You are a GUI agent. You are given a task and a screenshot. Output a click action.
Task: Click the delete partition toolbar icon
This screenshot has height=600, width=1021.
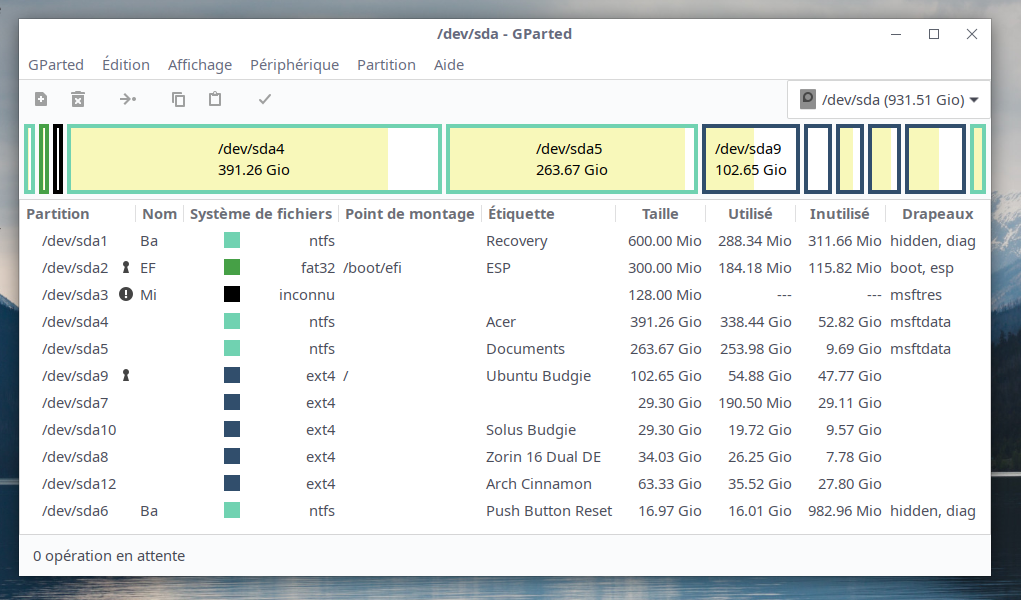point(78,99)
